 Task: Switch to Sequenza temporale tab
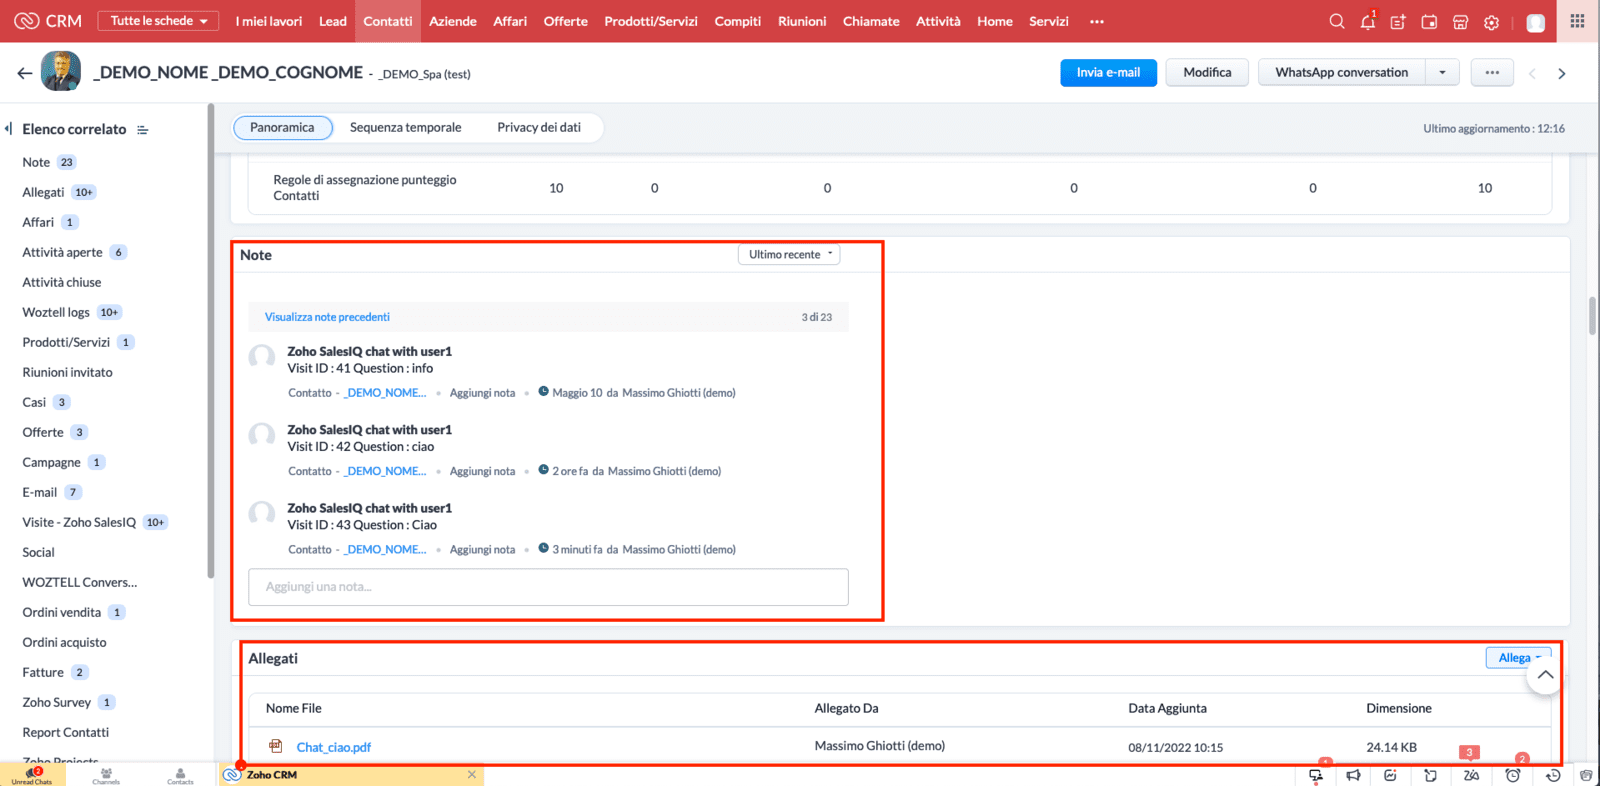[406, 128]
